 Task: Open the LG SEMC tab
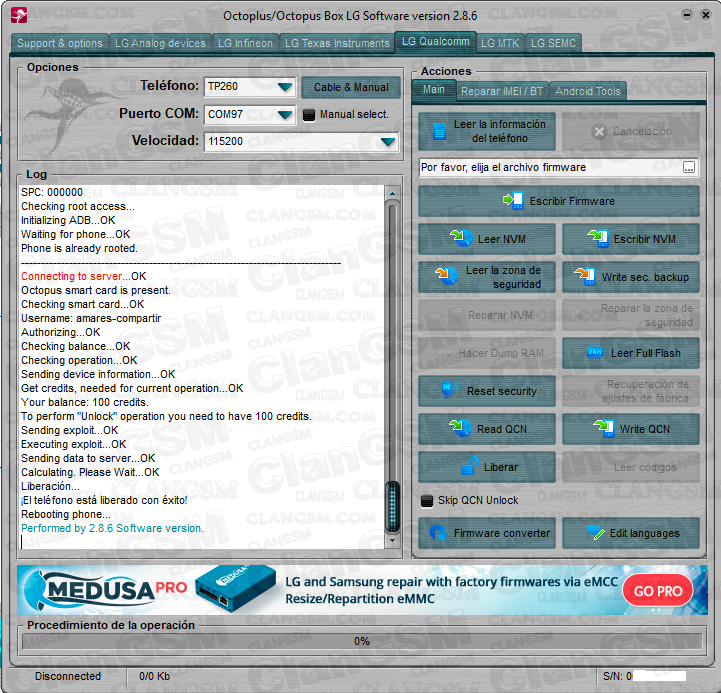click(x=553, y=43)
